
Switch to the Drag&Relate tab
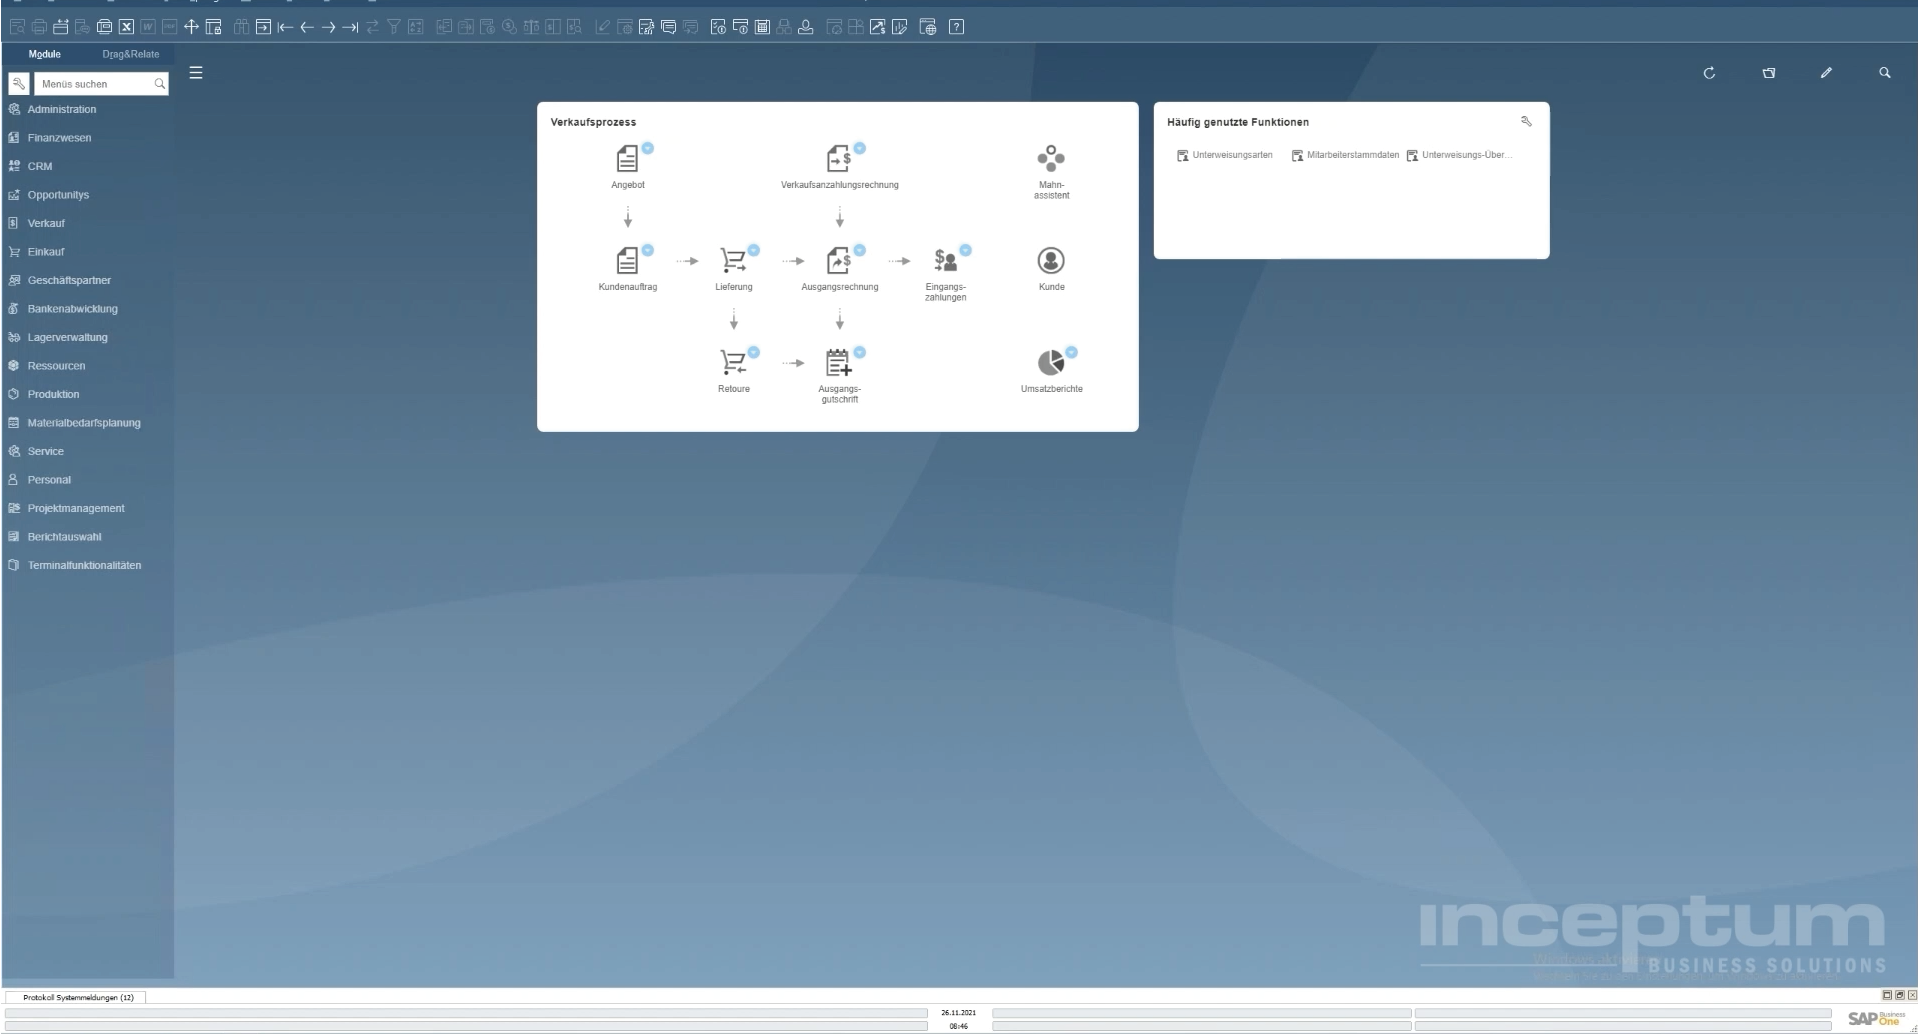point(131,54)
